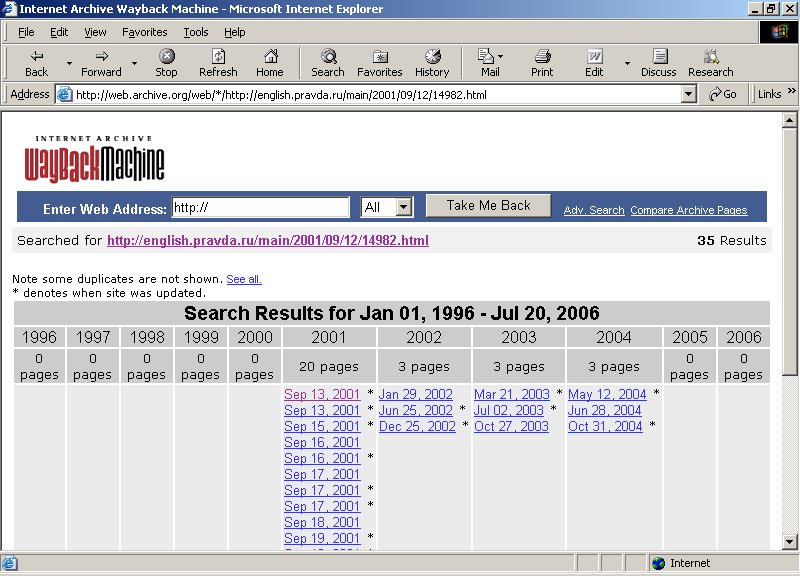This screenshot has height=576, width=800.
Task: Open the Favorites toolbar folder icon
Action: (380, 56)
